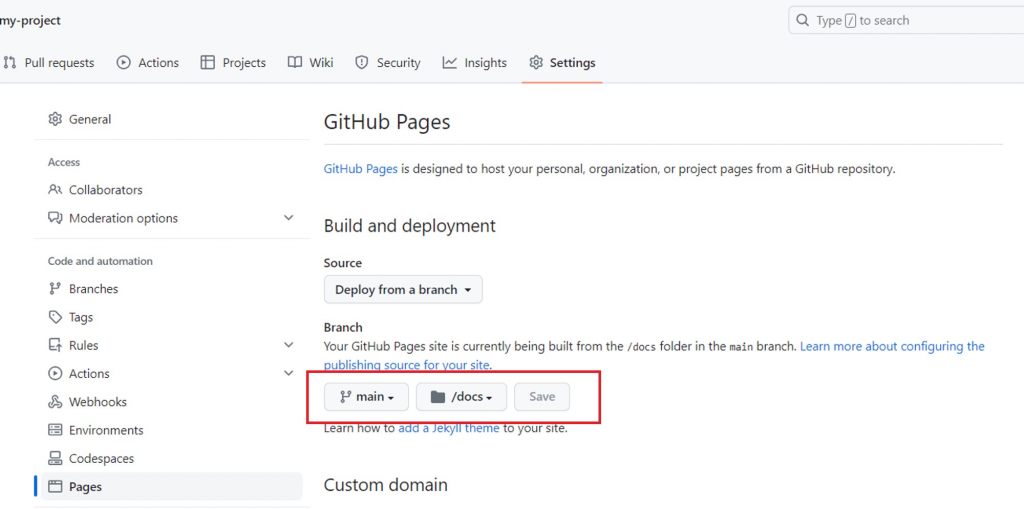Click the Moderation options comment icon
1024x509 pixels.
tap(55, 218)
